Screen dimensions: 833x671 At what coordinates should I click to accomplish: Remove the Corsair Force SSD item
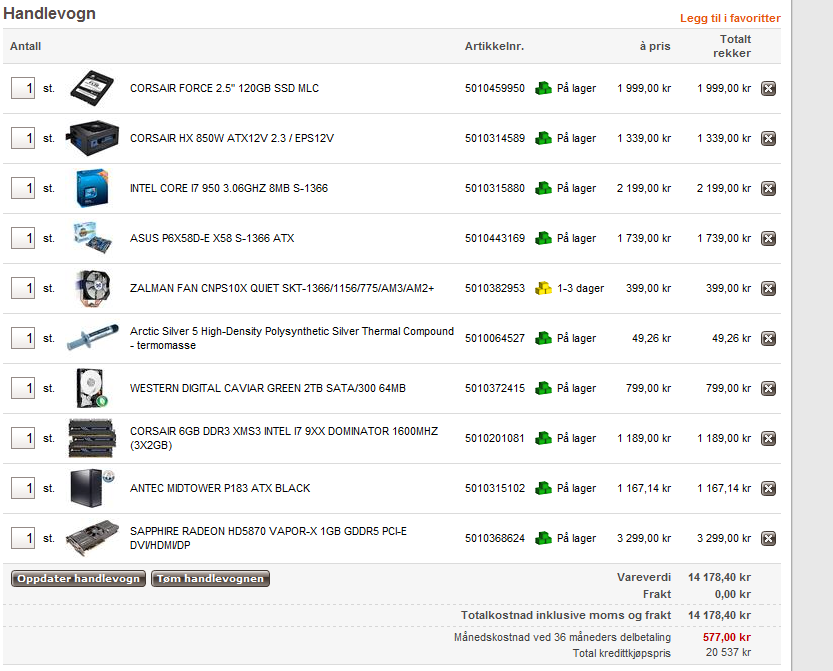click(x=768, y=88)
